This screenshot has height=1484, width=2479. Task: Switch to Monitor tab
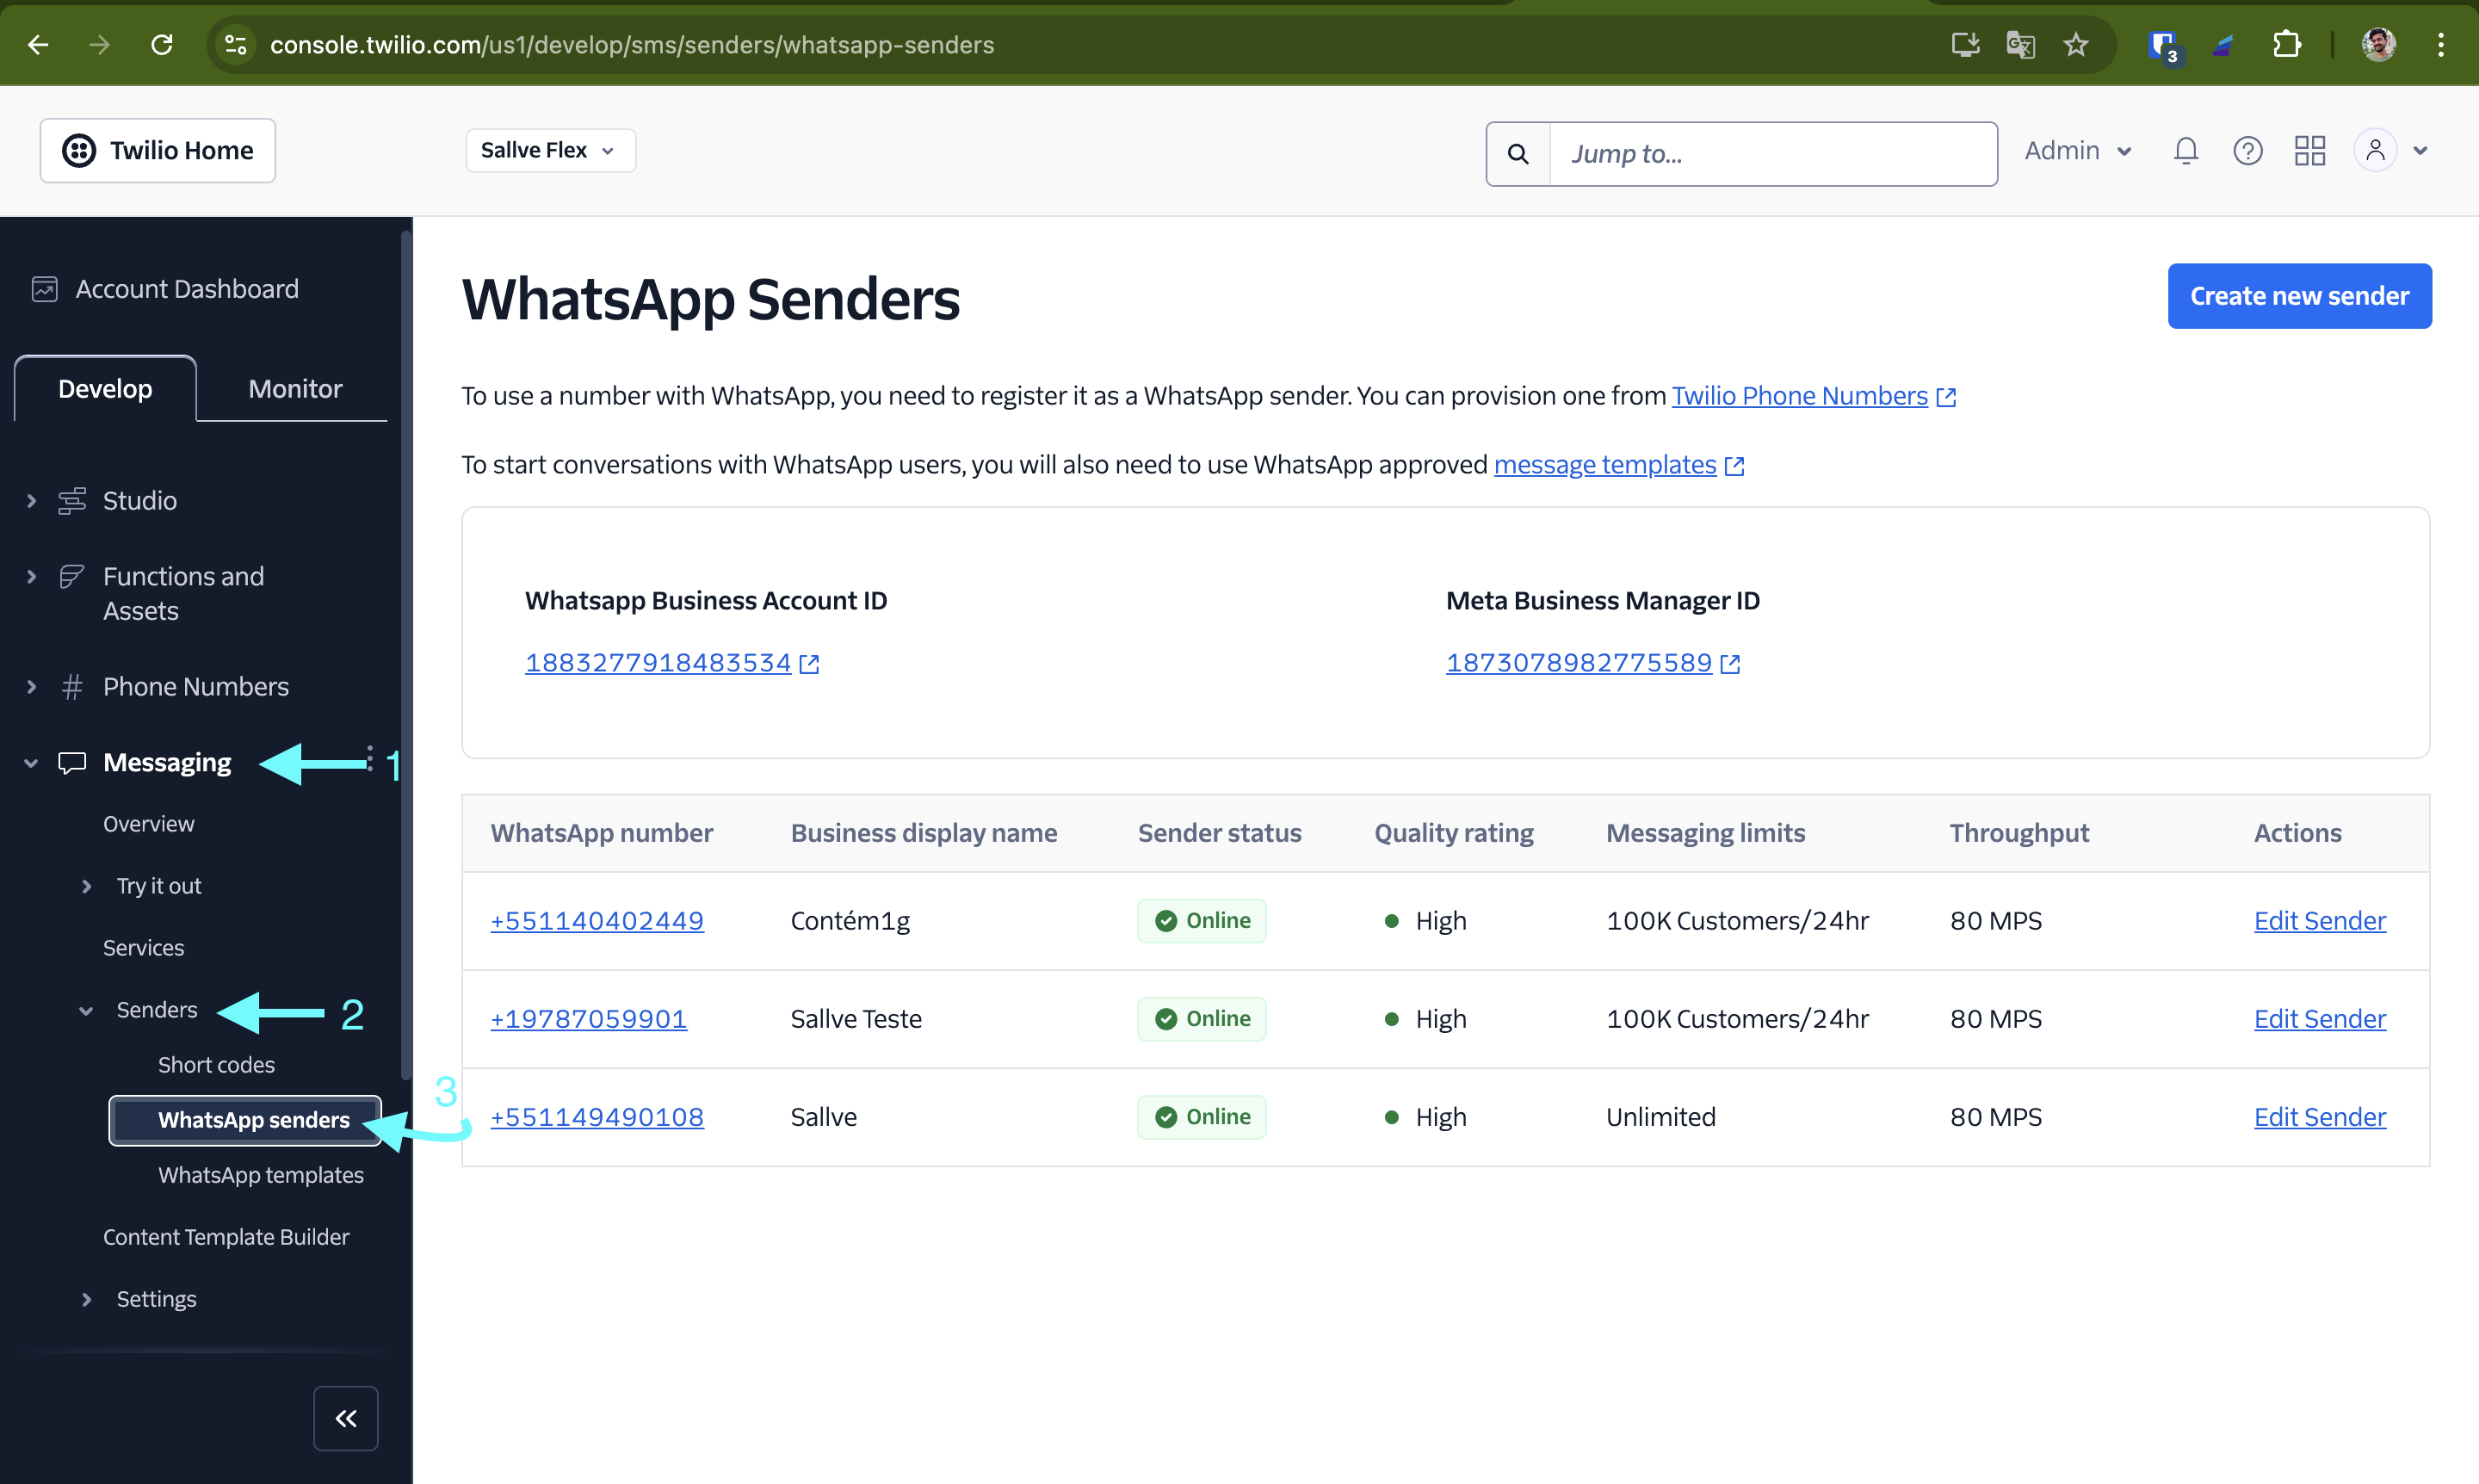point(295,389)
